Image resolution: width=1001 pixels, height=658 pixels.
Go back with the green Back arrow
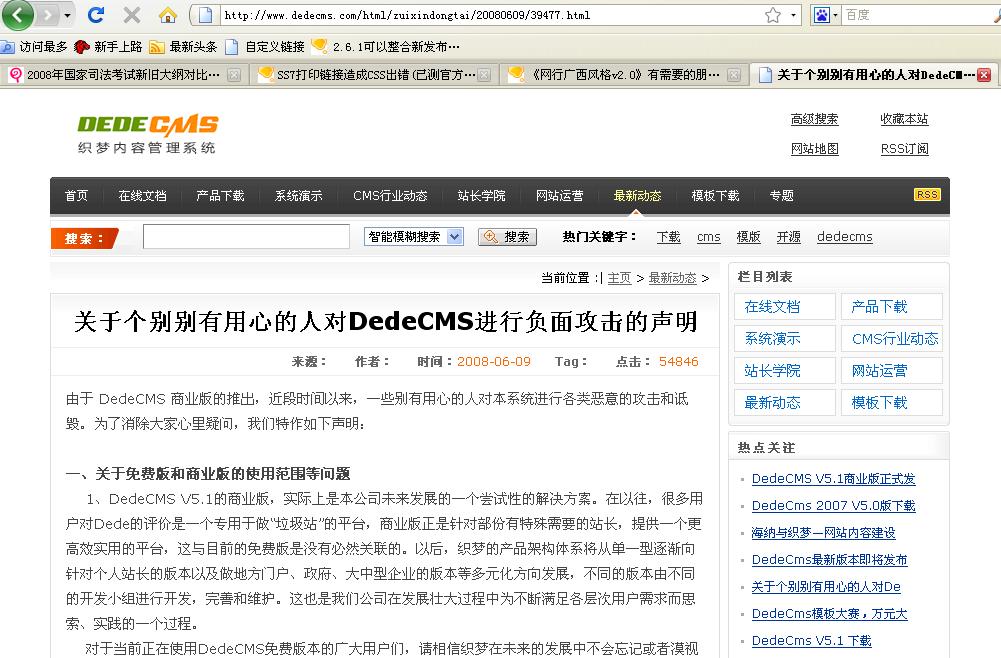pos(18,15)
